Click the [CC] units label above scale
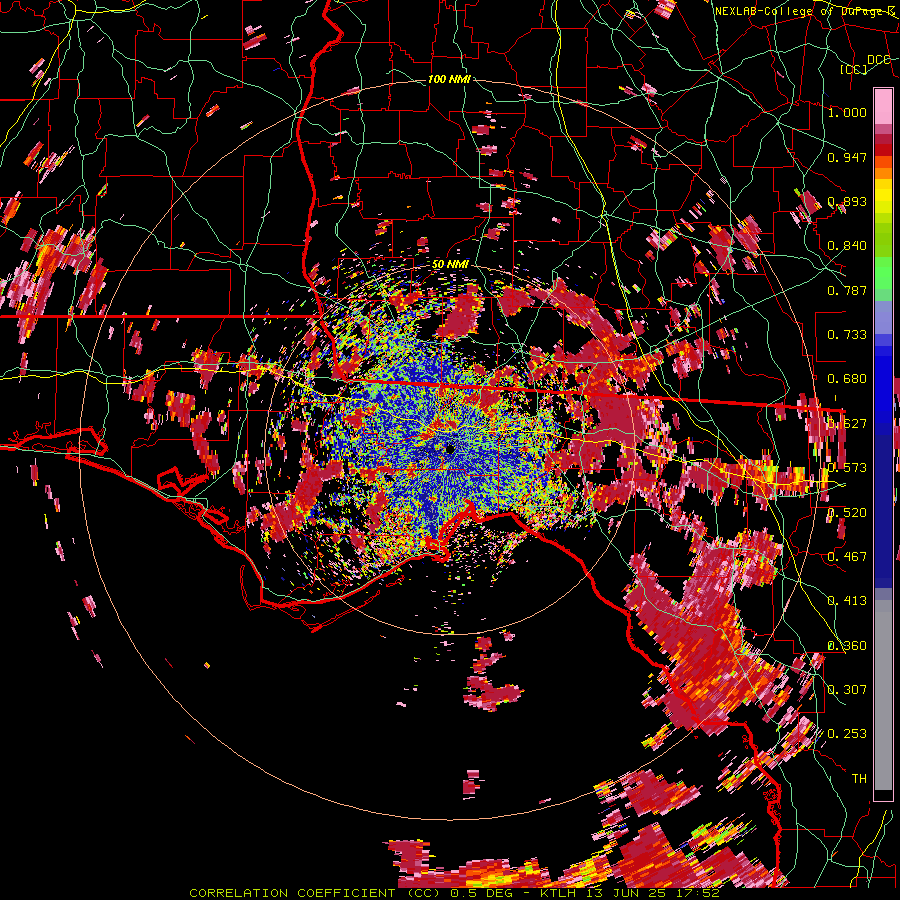The image size is (900, 900). [854, 70]
